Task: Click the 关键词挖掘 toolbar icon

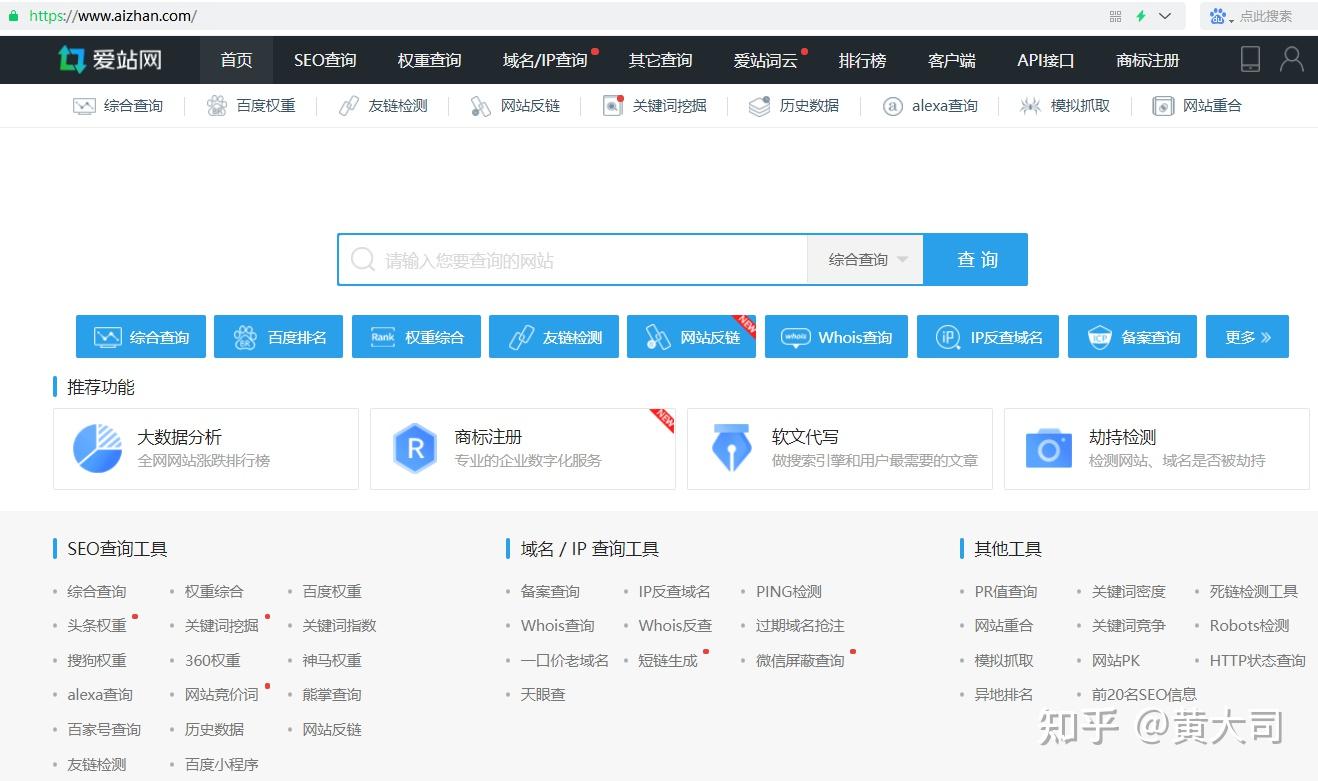Action: point(612,105)
